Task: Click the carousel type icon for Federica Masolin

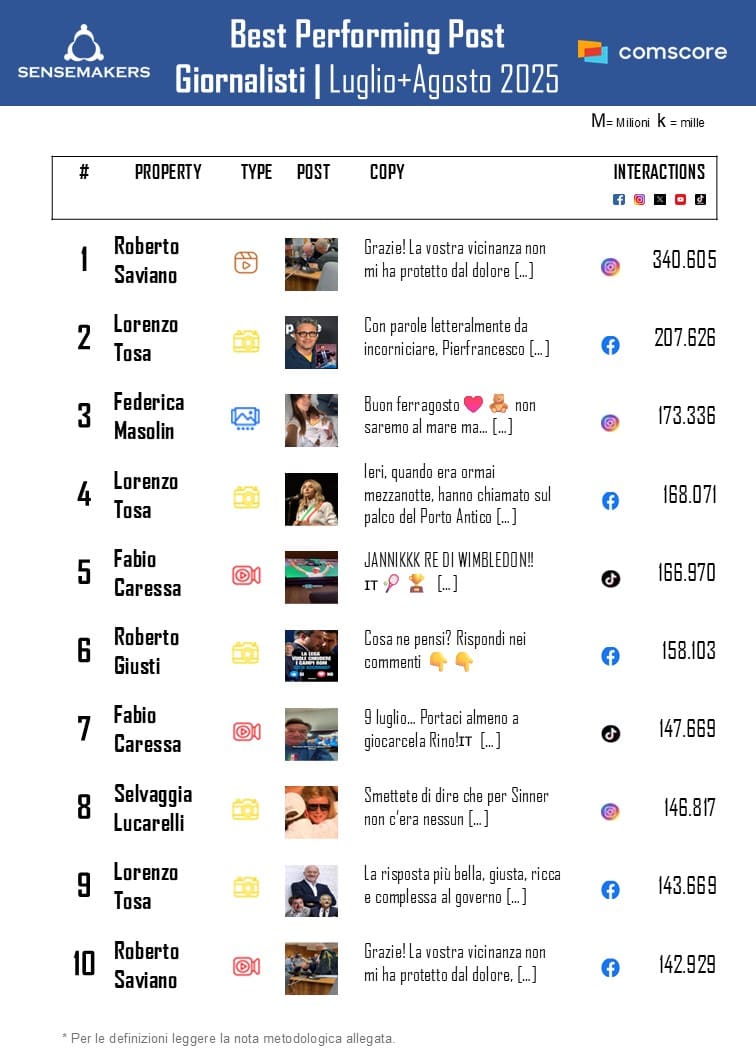Action: 246,418
